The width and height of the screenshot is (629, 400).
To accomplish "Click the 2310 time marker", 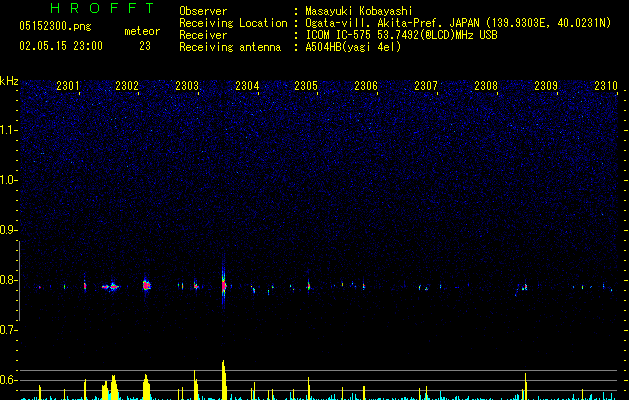I will point(606,86).
